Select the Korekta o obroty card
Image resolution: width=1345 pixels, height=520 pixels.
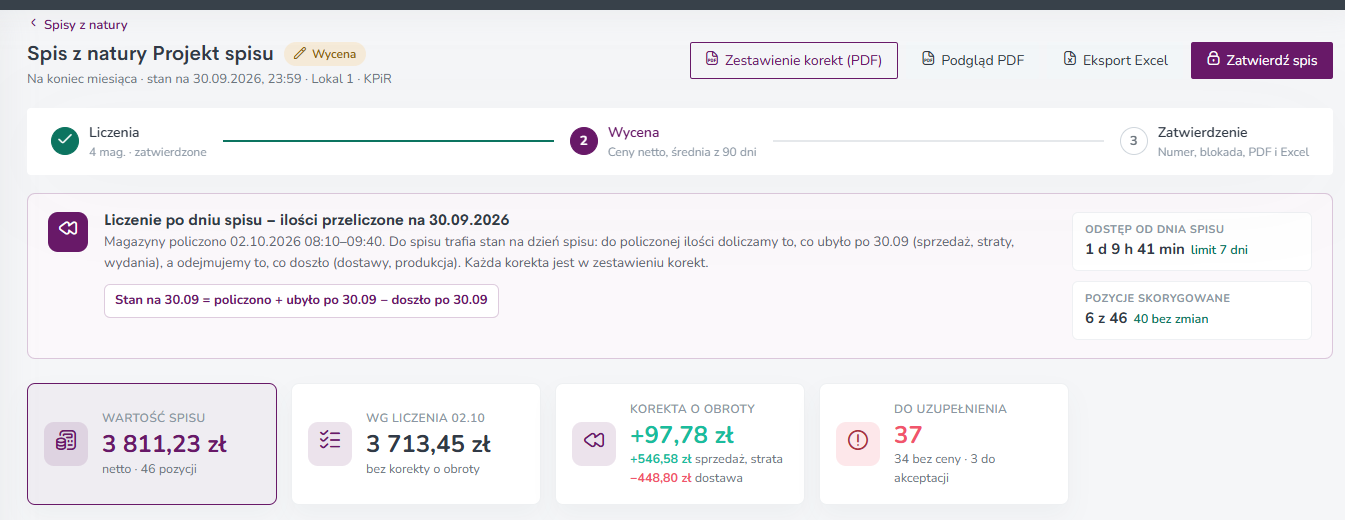(x=680, y=444)
